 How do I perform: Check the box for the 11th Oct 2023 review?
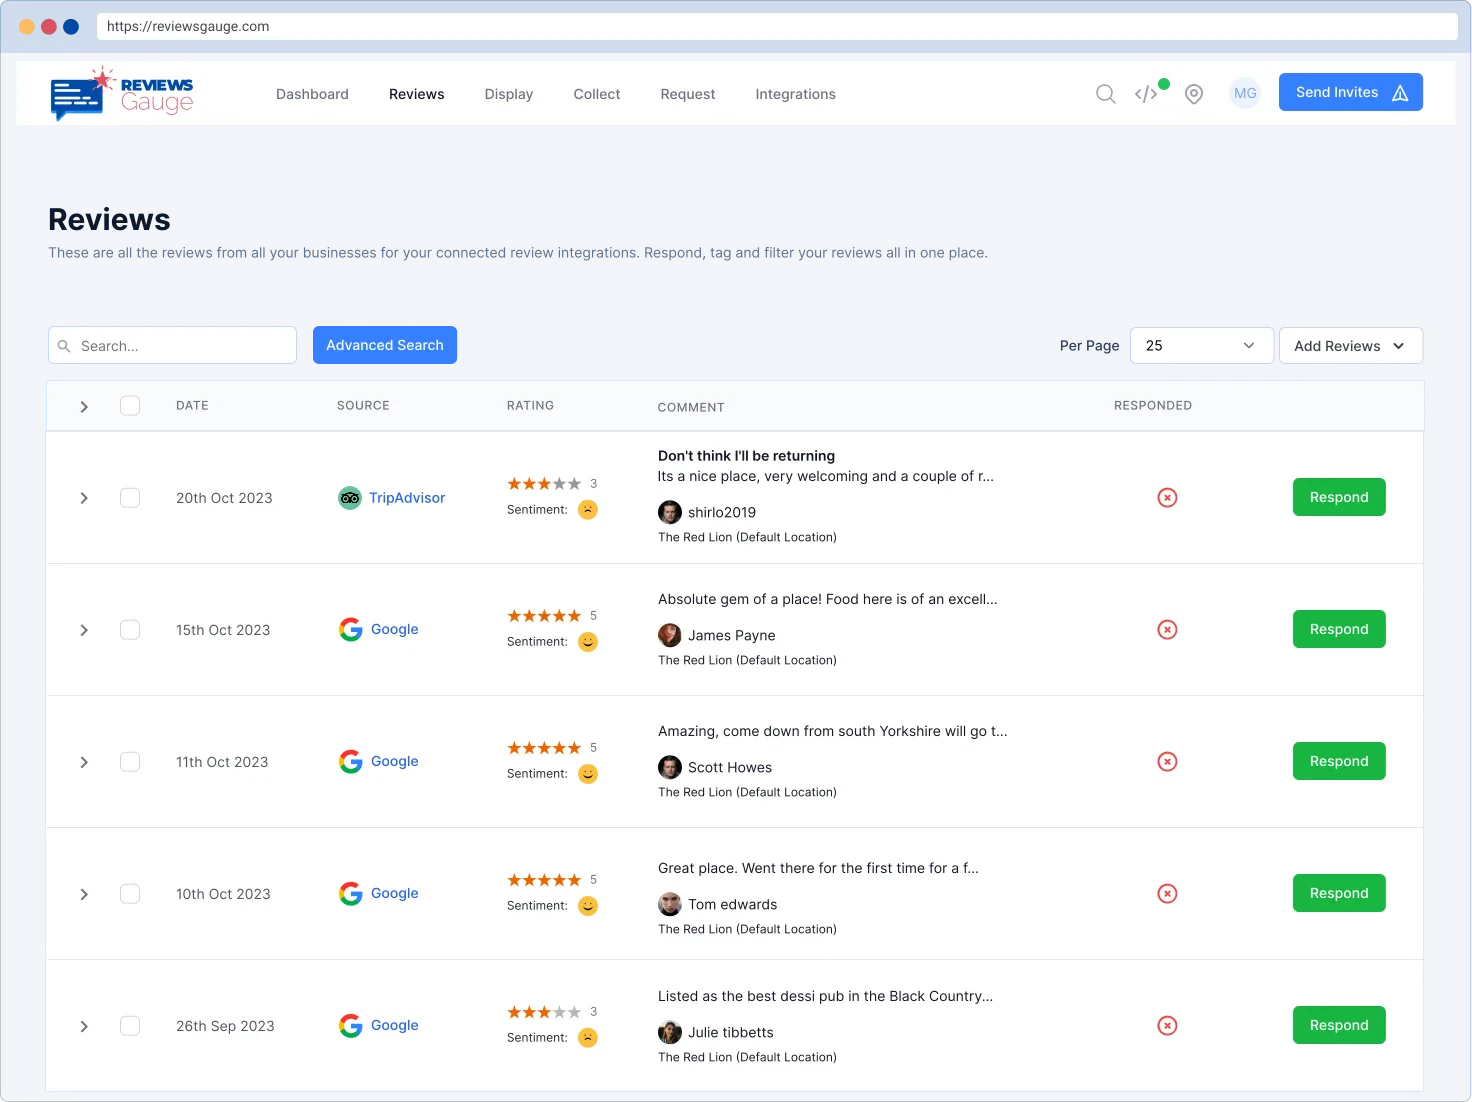(x=130, y=762)
